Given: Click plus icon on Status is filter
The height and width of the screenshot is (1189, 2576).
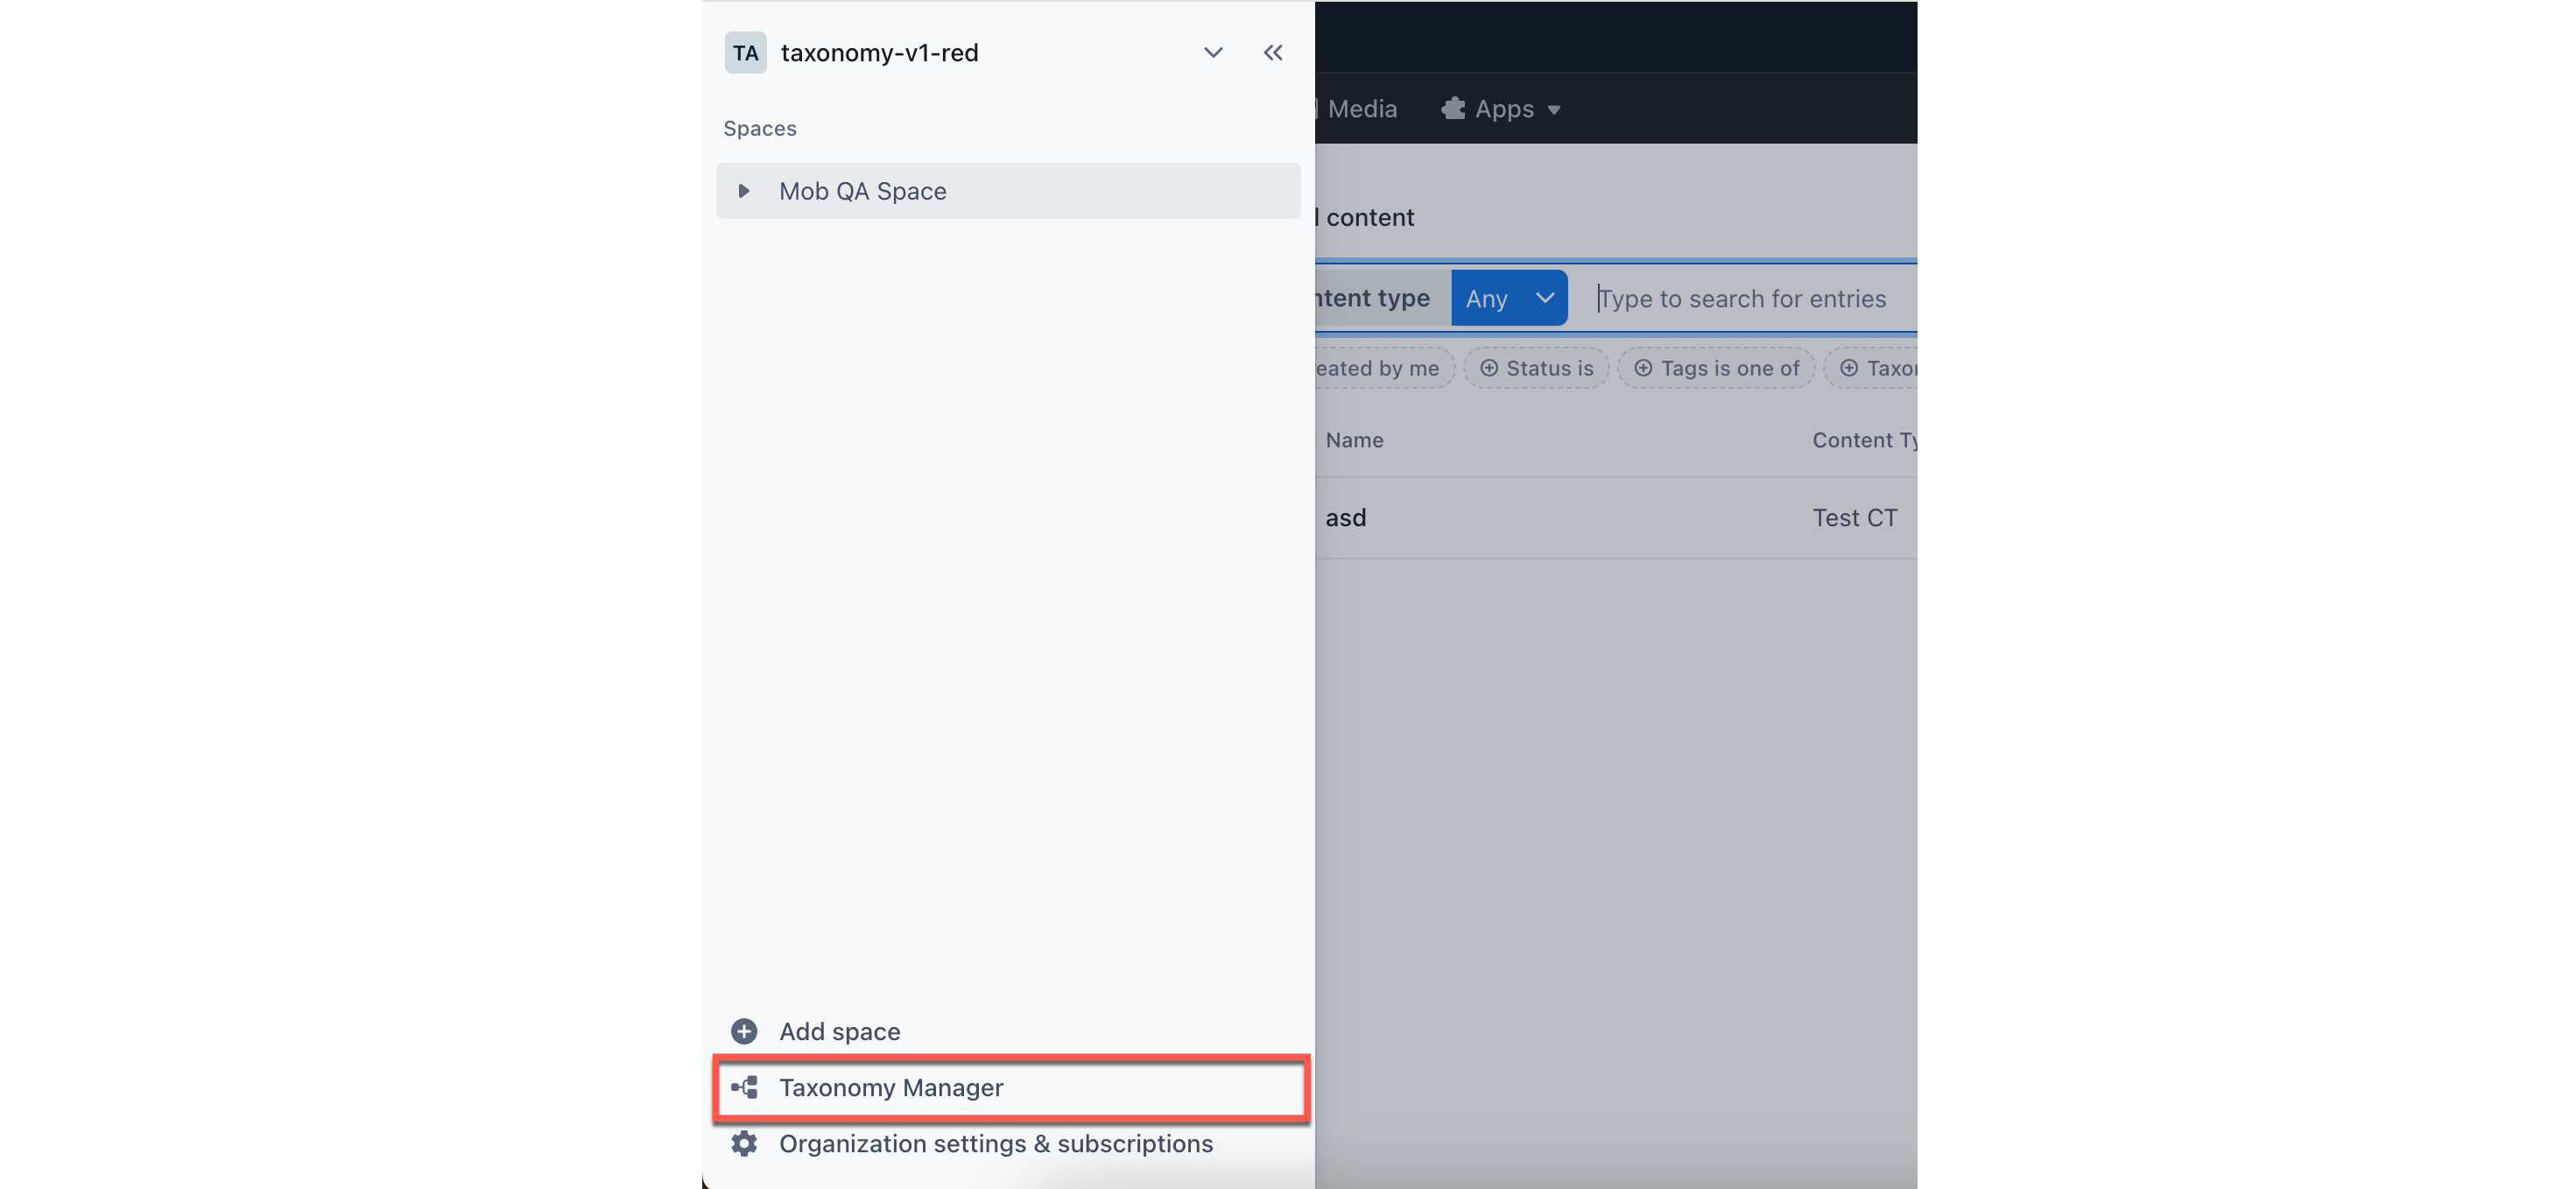Looking at the screenshot, I should (1489, 368).
